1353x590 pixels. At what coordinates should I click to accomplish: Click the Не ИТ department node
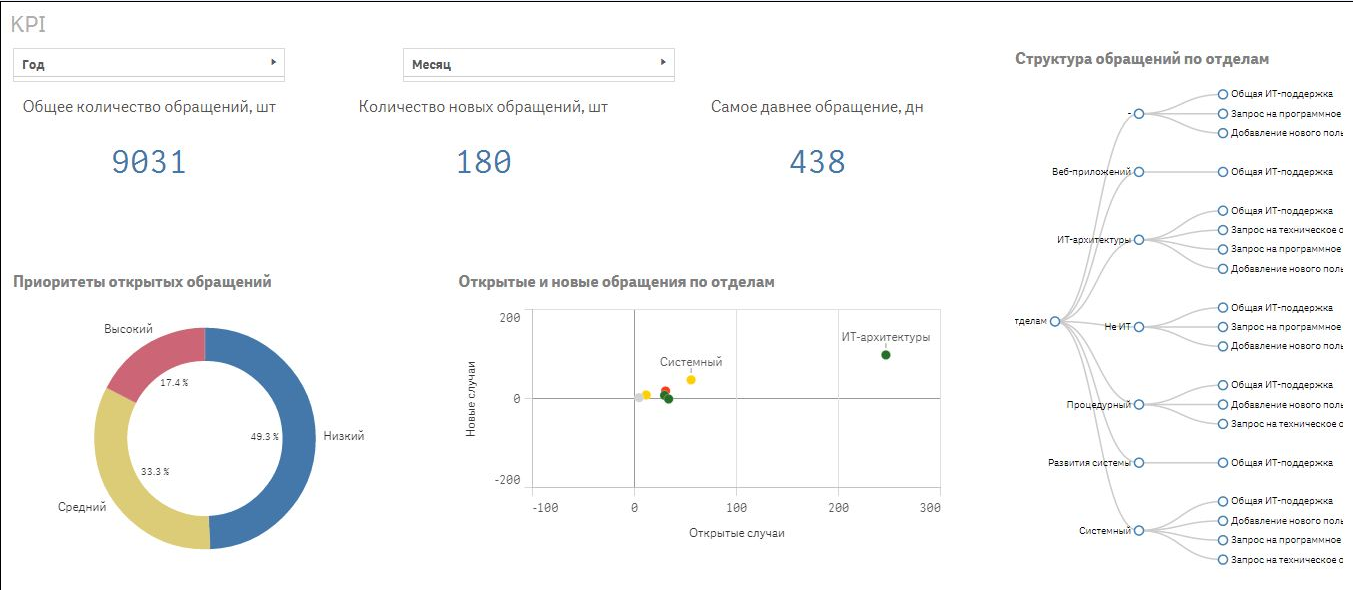(1139, 327)
